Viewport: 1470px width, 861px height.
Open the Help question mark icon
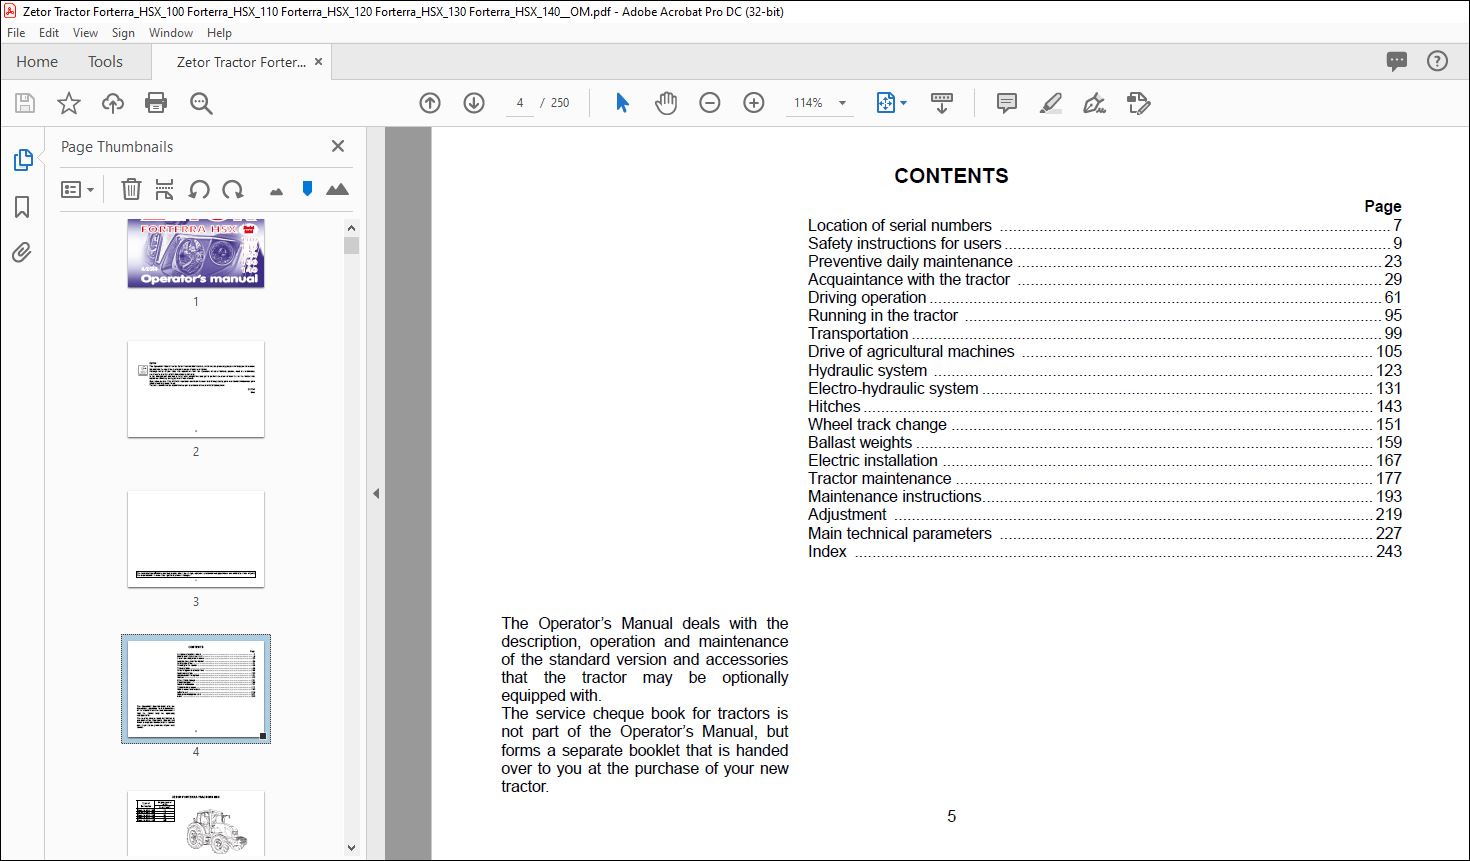(x=1437, y=62)
